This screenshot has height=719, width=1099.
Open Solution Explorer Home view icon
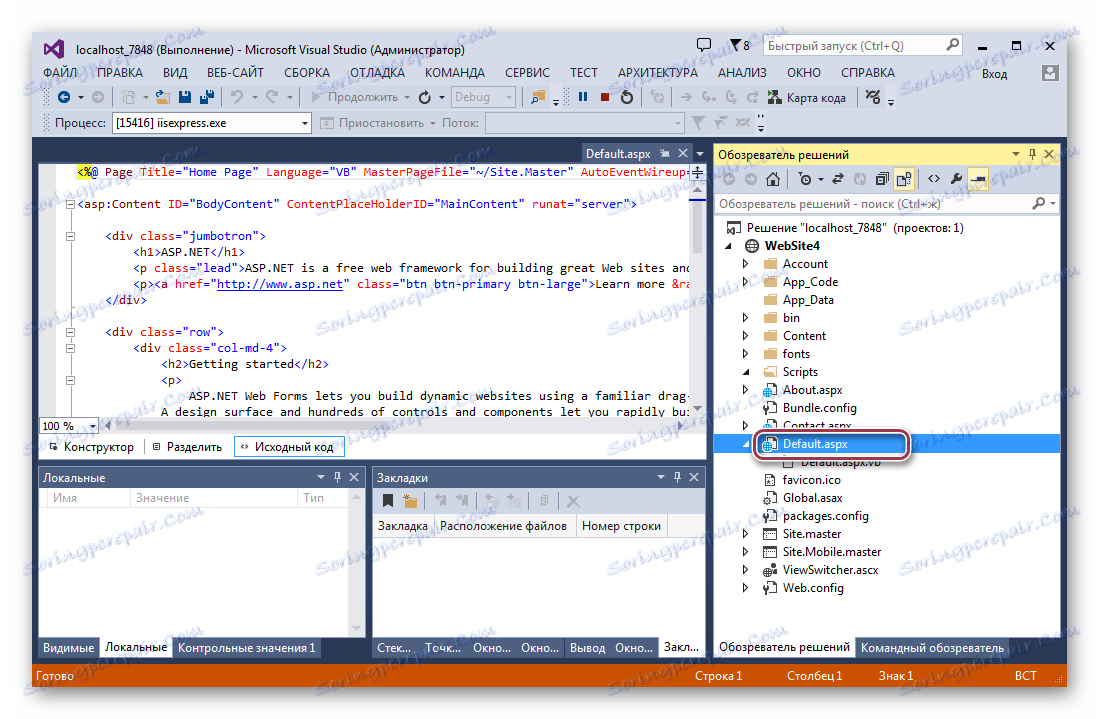pos(772,179)
